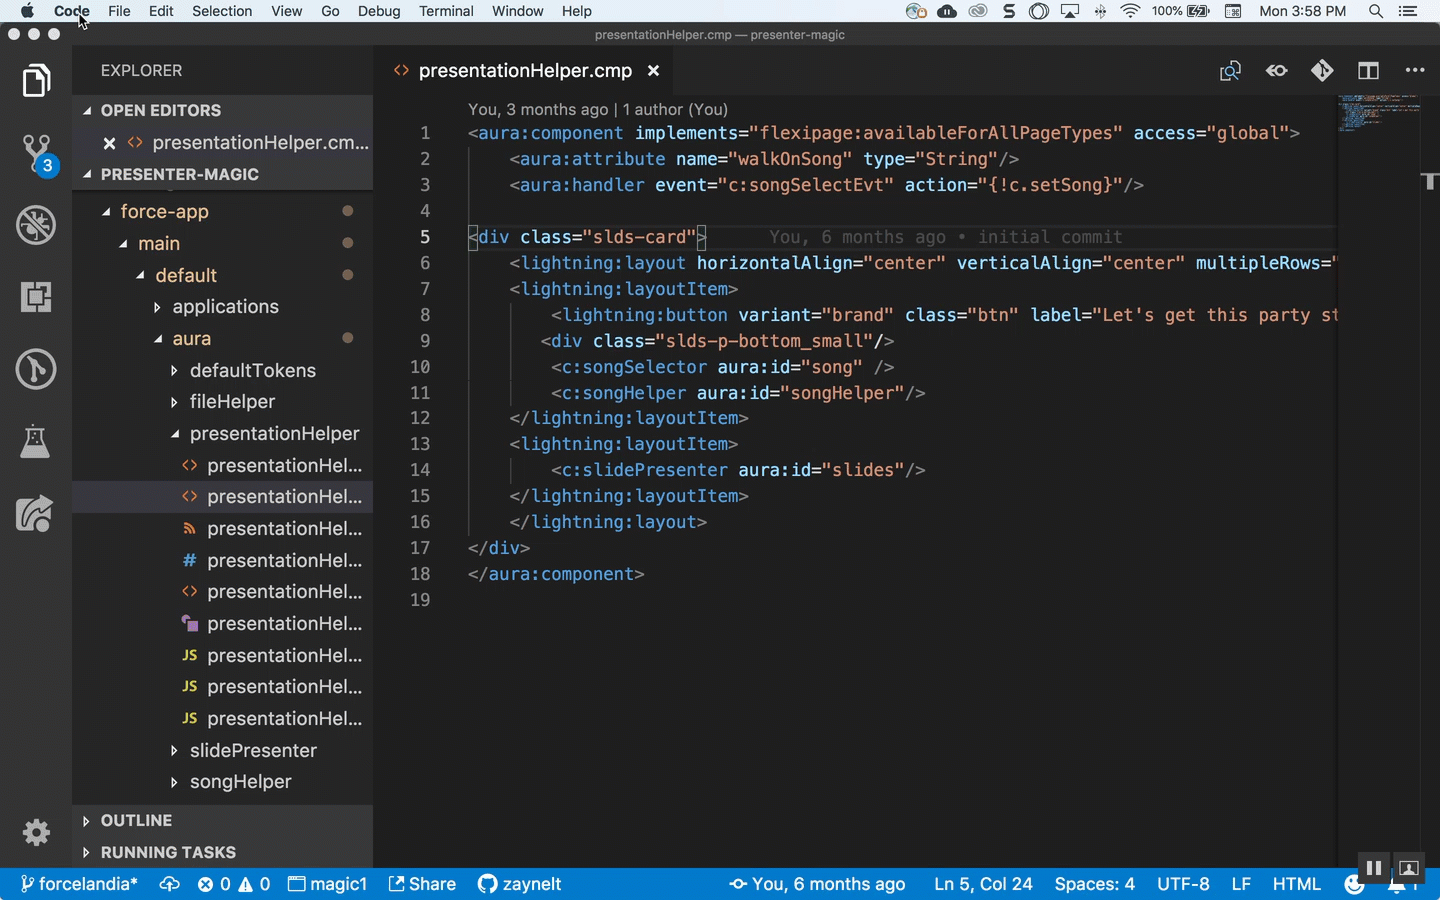Open the Test beaker view

36,441
